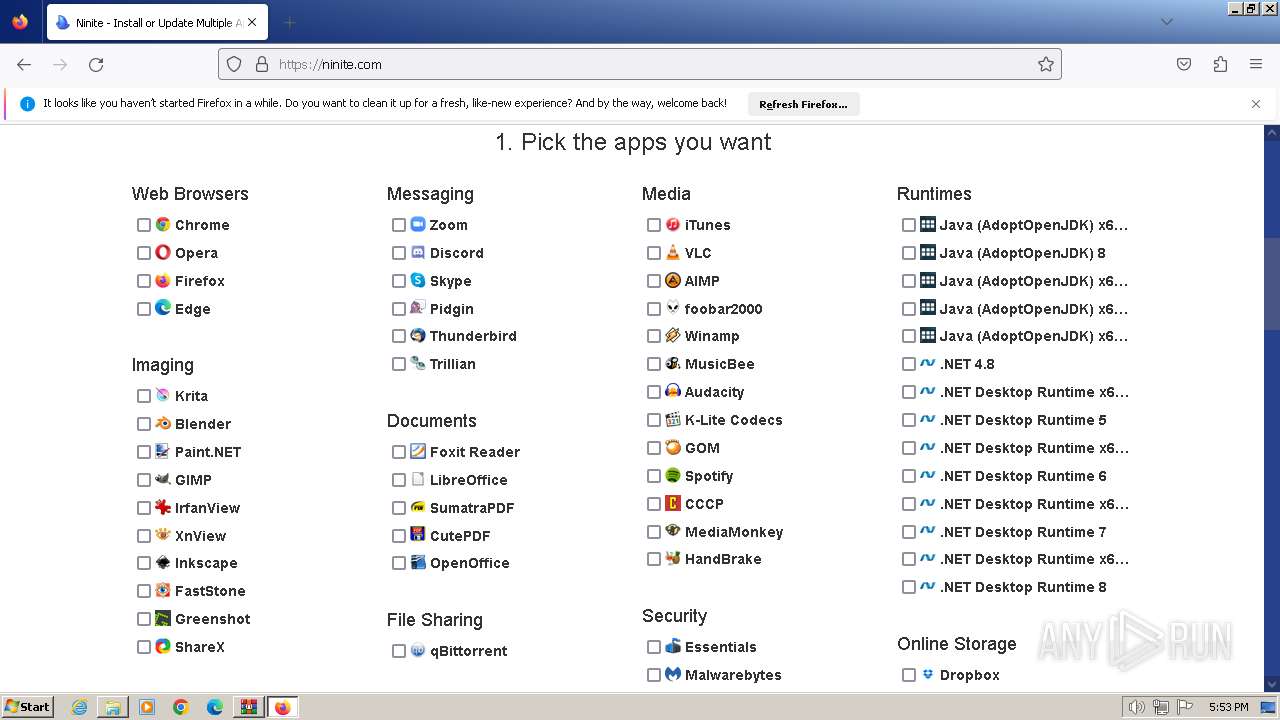The width and height of the screenshot is (1280, 720).
Task: Click the HandBrake app icon
Action: [673, 559]
